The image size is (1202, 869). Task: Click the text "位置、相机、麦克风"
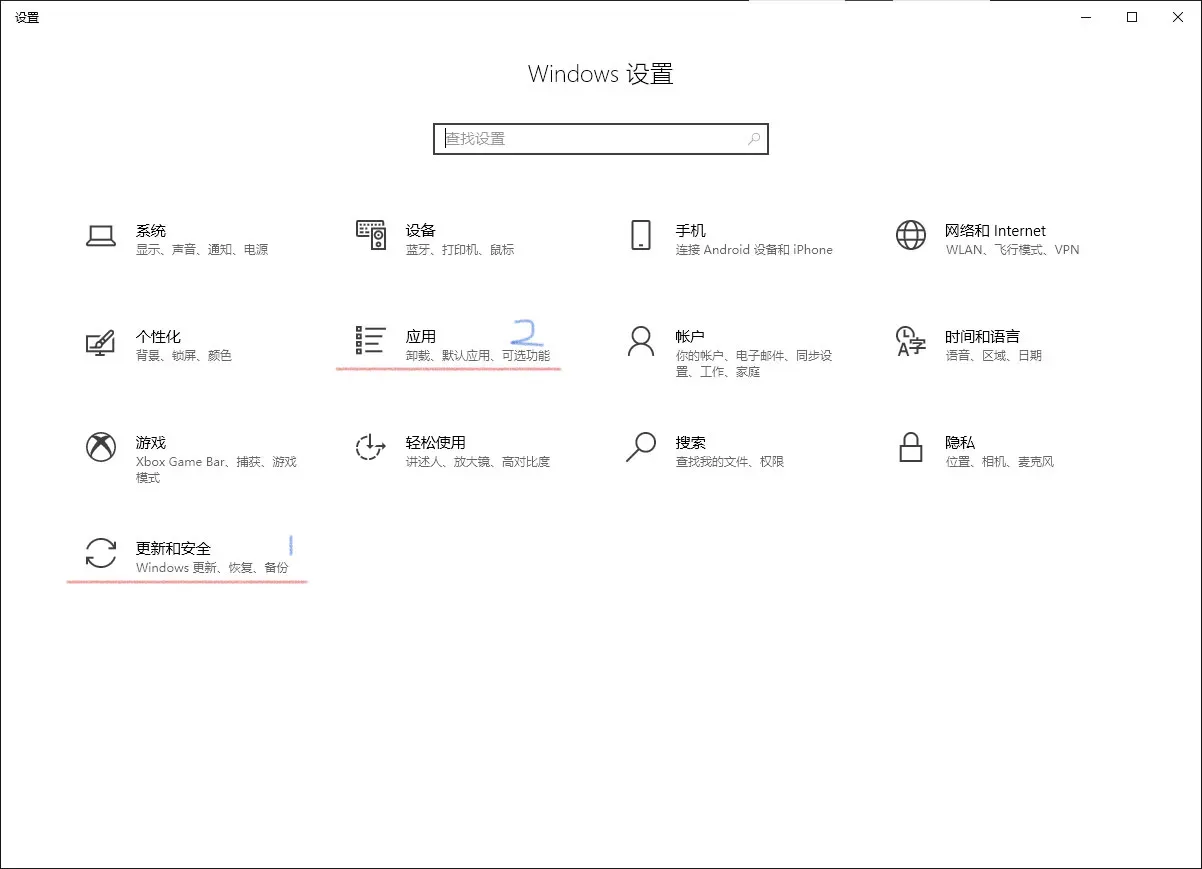coord(1000,462)
